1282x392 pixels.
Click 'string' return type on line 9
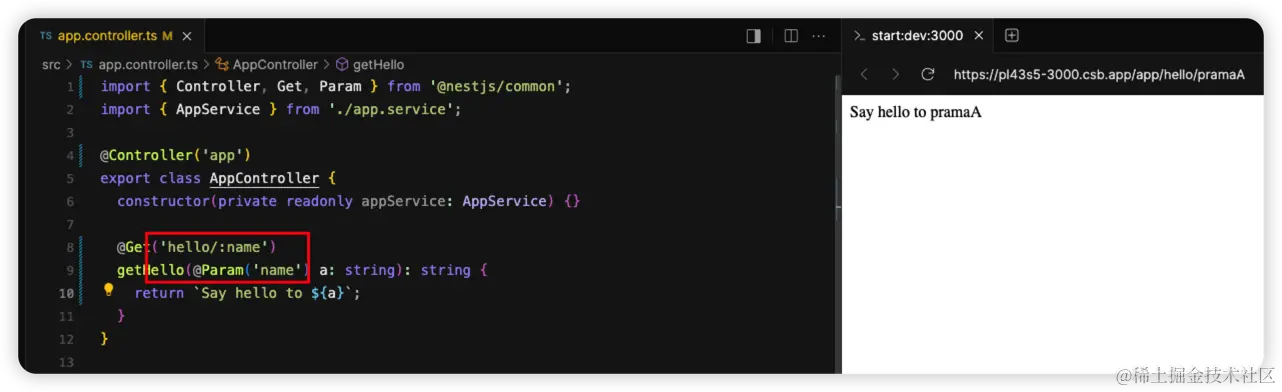446,270
